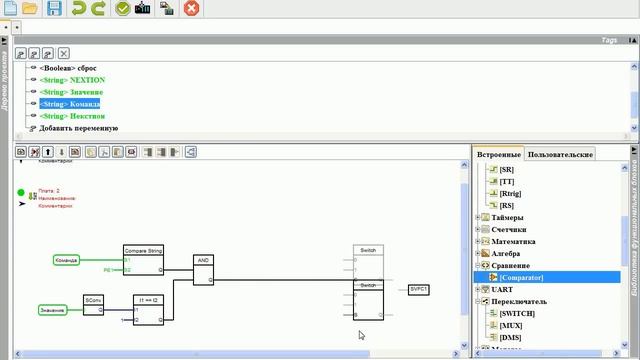Select the [Comparator] block in the library
The height and width of the screenshot is (360, 640).
tap(521, 278)
